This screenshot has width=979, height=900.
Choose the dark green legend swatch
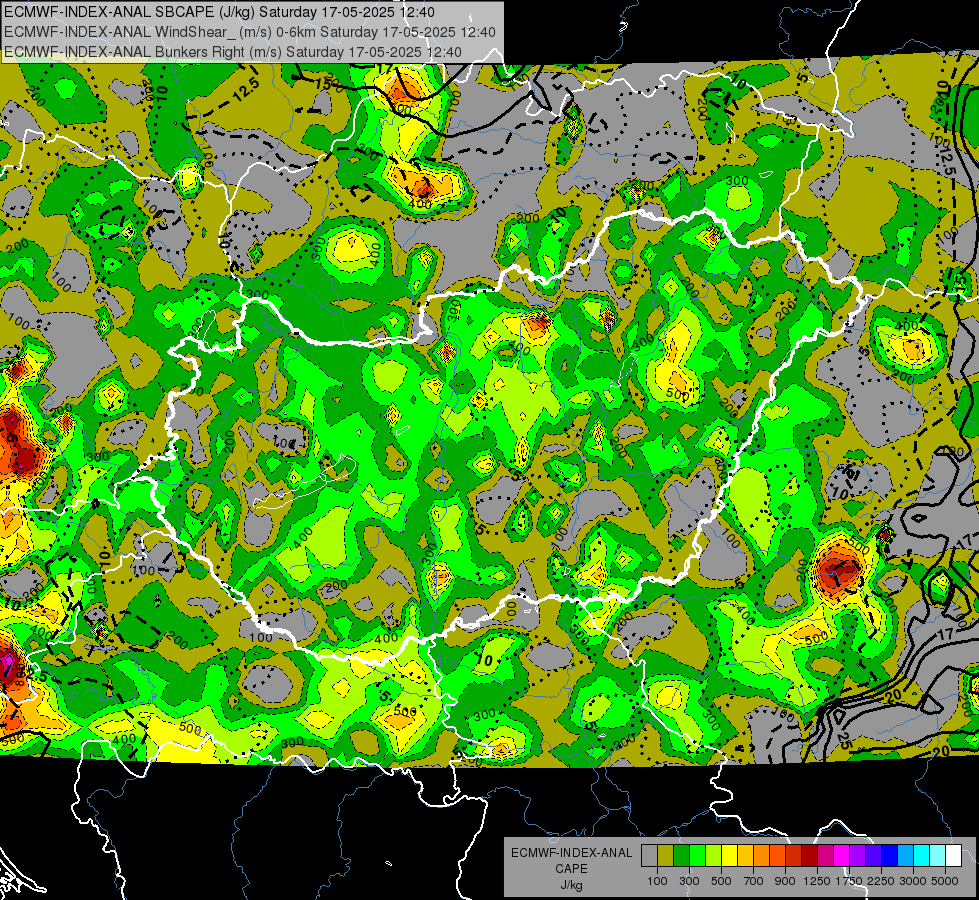[x=681, y=856]
